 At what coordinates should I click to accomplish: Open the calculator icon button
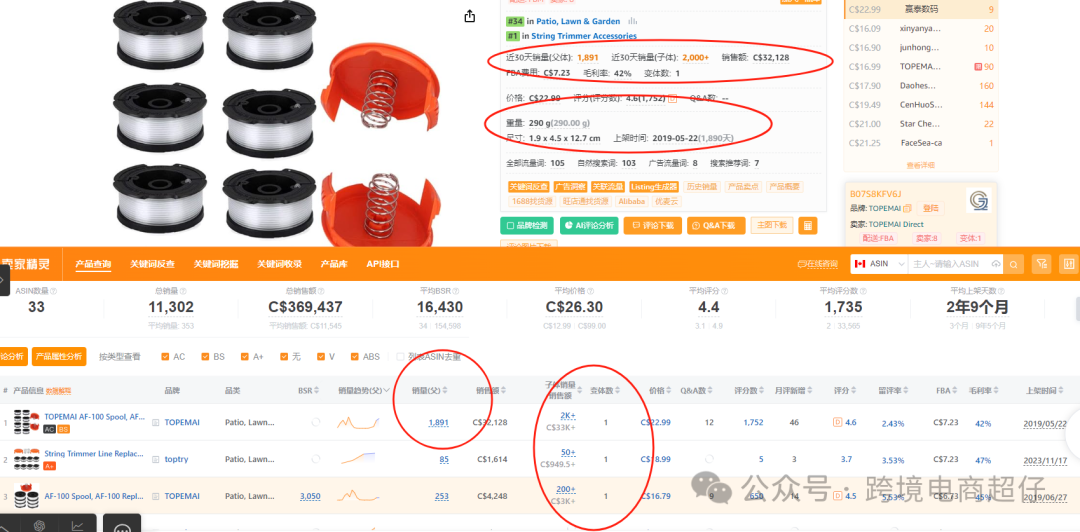tap(808, 225)
